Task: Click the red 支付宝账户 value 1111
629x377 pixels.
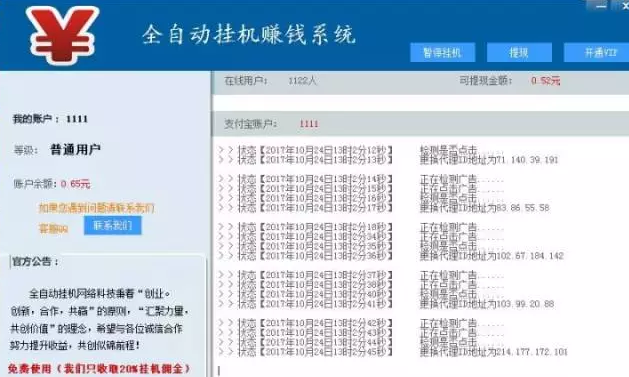Action: pos(309,124)
